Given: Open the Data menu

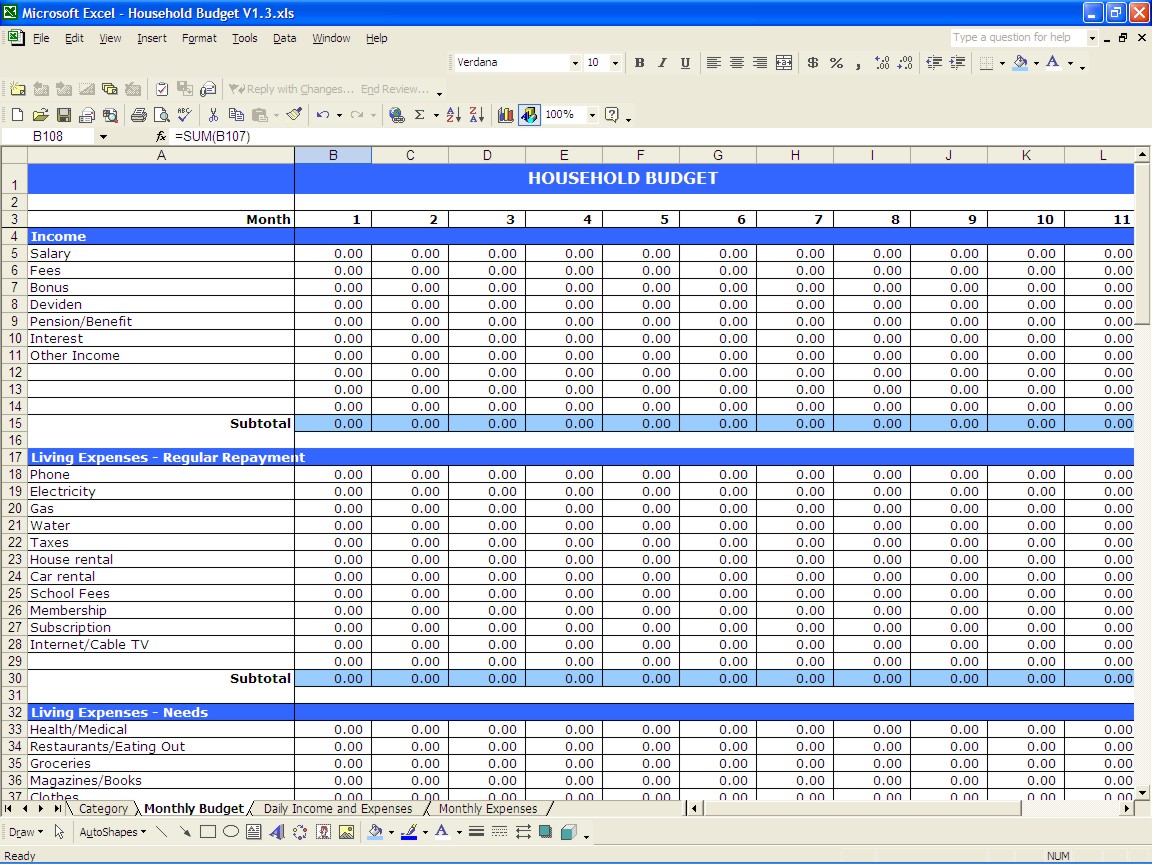Looking at the screenshot, I should [284, 38].
